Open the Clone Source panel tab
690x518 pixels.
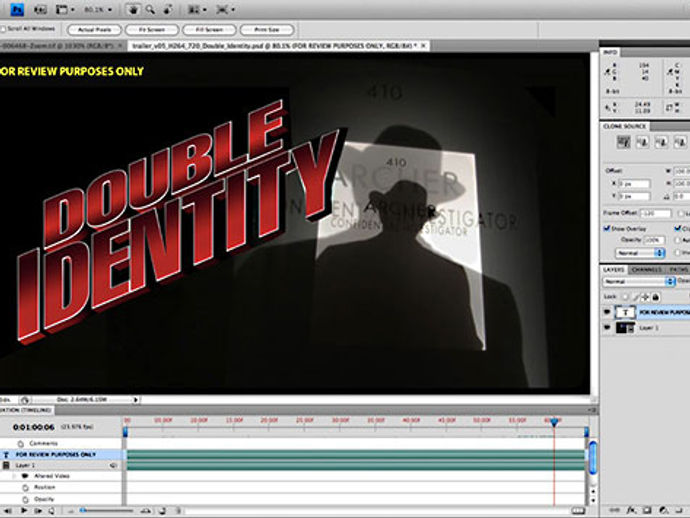(625, 126)
